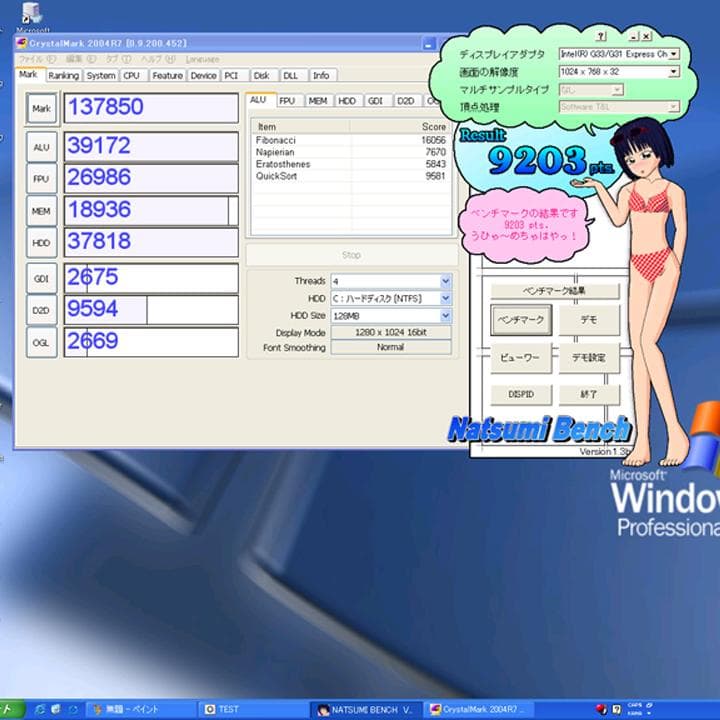Open デモ設定 settings button
The width and height of the screenshot is (720, 720).
tap(589, 357)
